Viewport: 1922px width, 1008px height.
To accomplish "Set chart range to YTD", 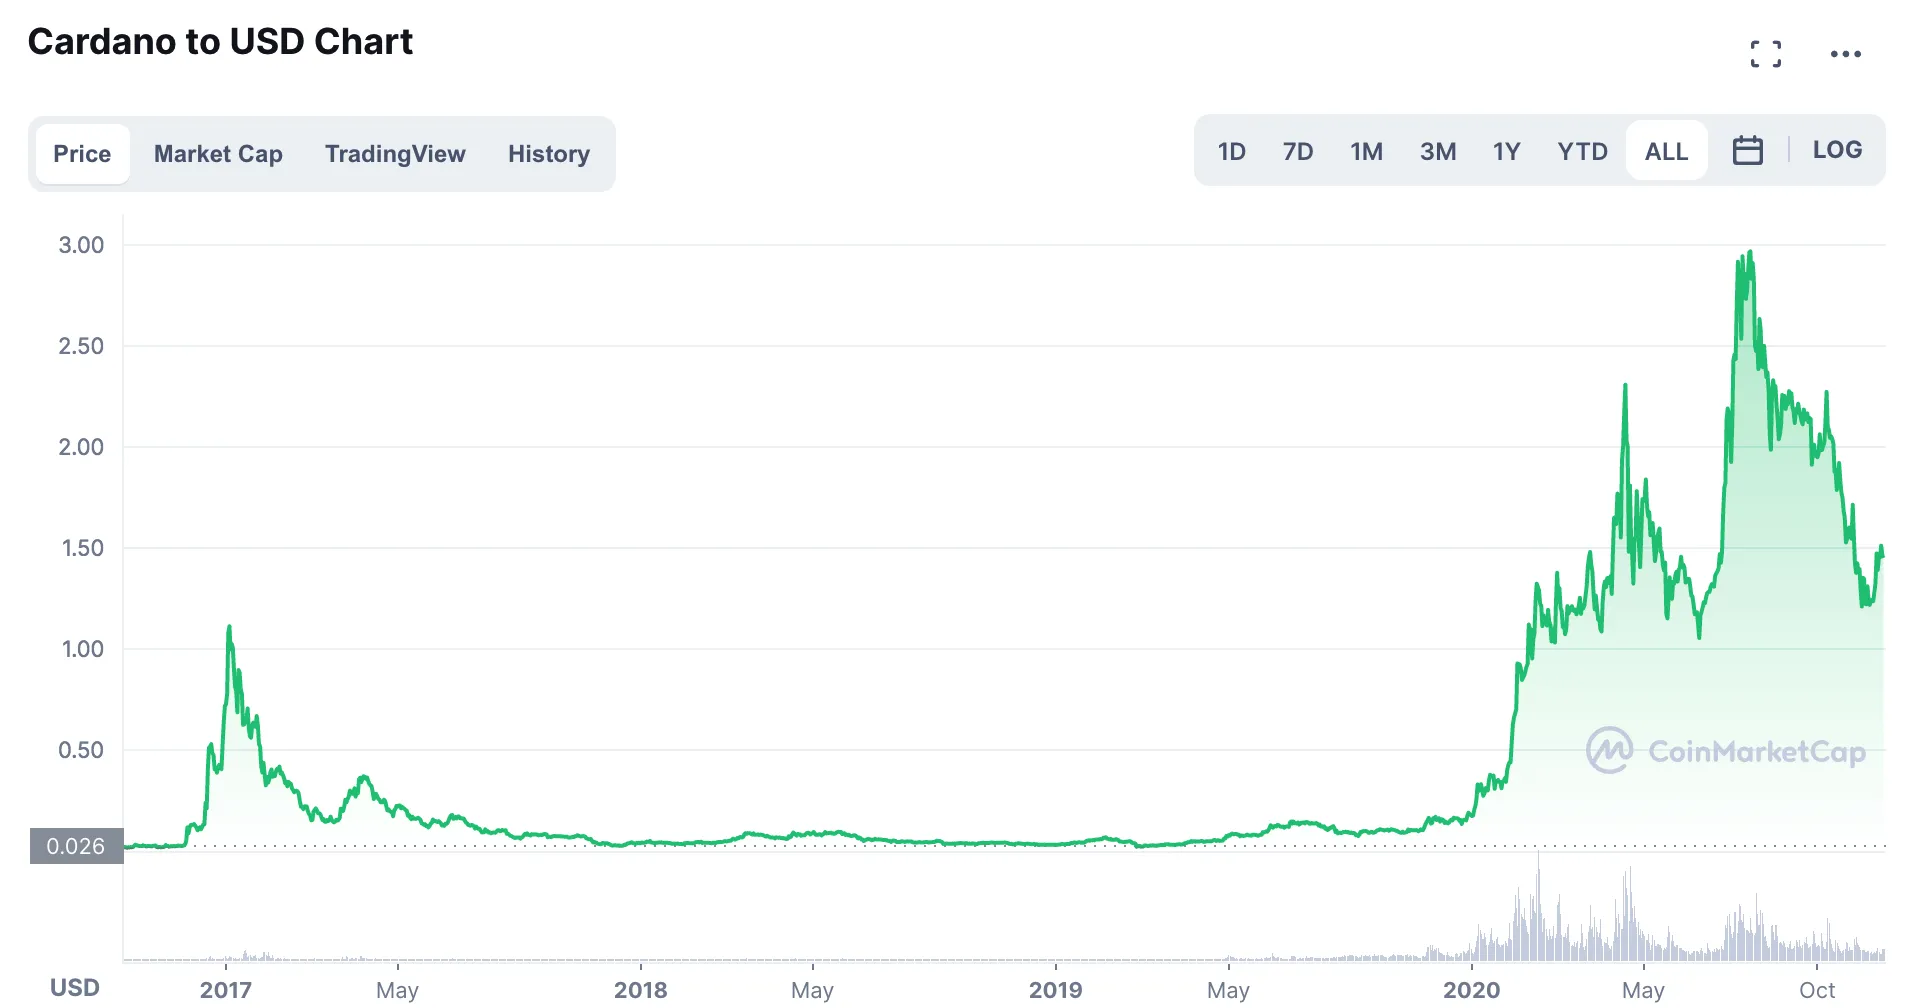I will point(1583,151).
